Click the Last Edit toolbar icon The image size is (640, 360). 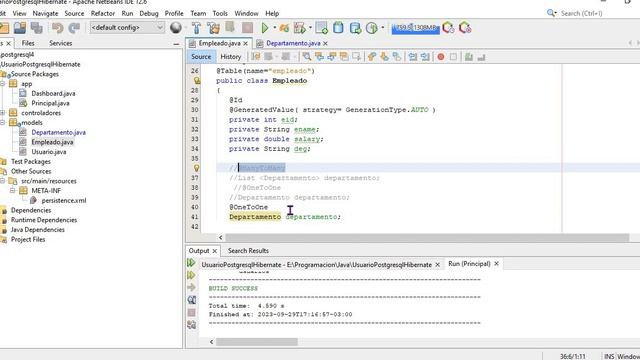(x=256, y=57)
